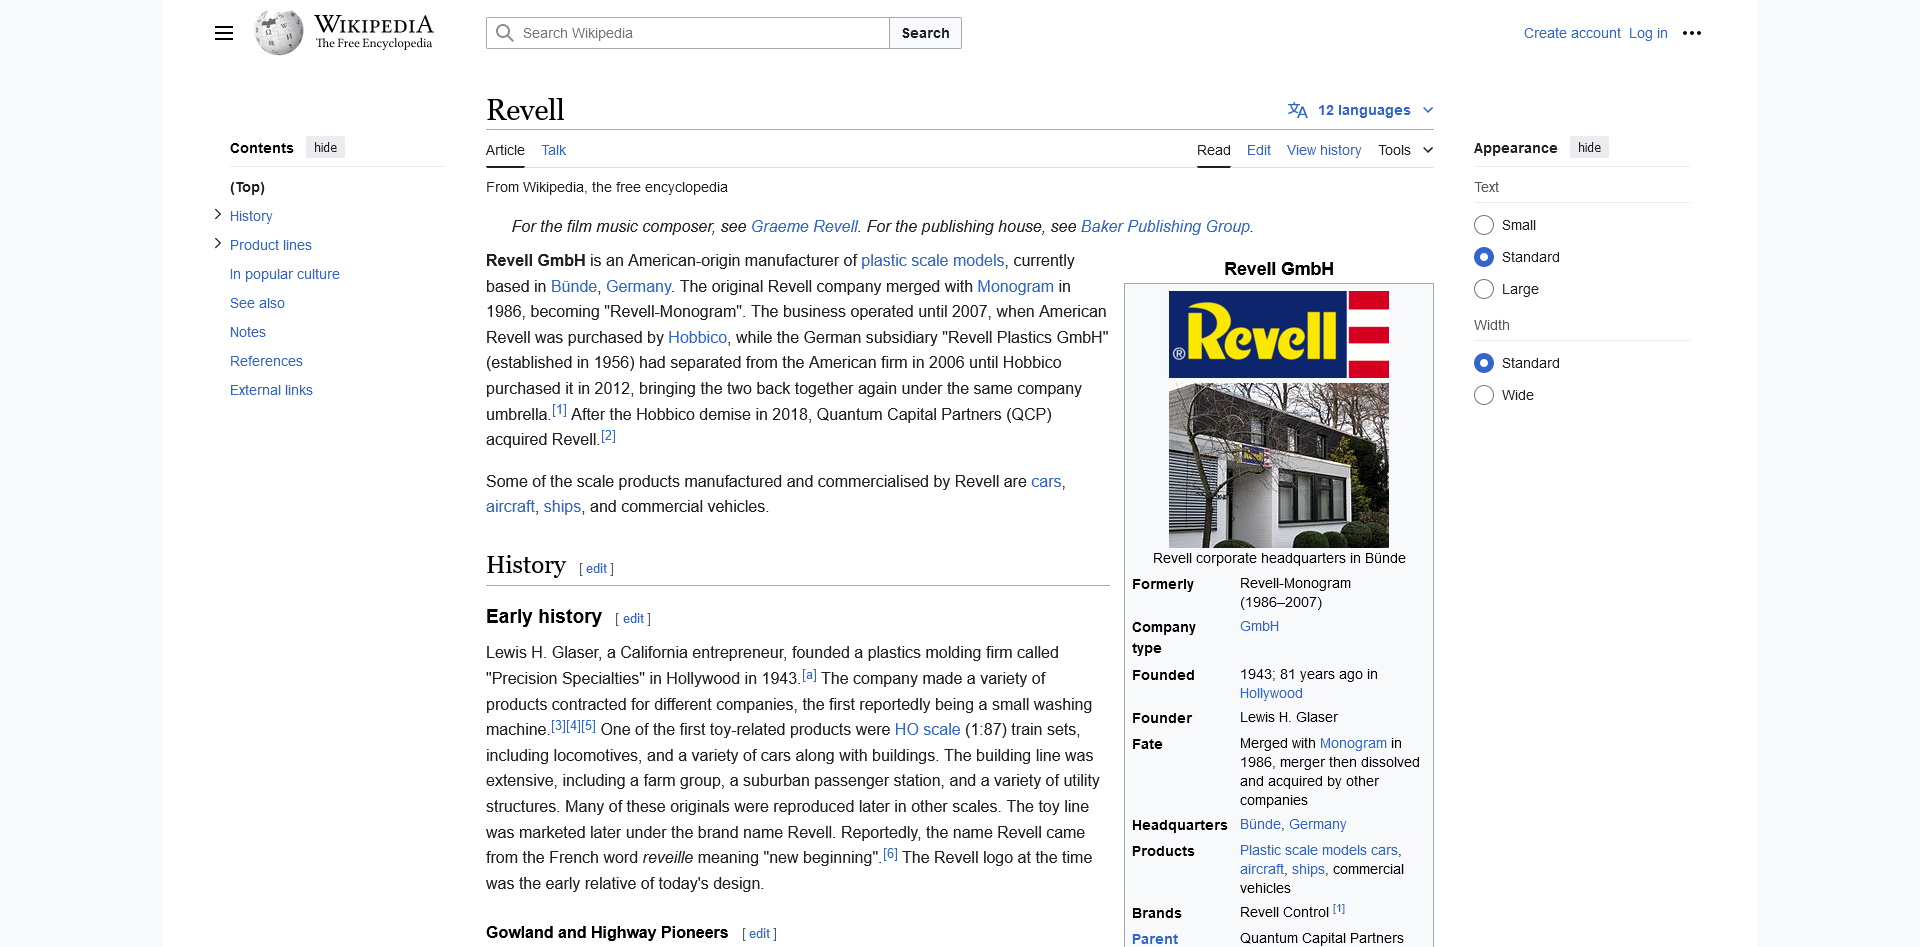This screenshot has height=947, width=1920.
Task: Open the three-dot personal tools menu
Action: [1691, 33]
